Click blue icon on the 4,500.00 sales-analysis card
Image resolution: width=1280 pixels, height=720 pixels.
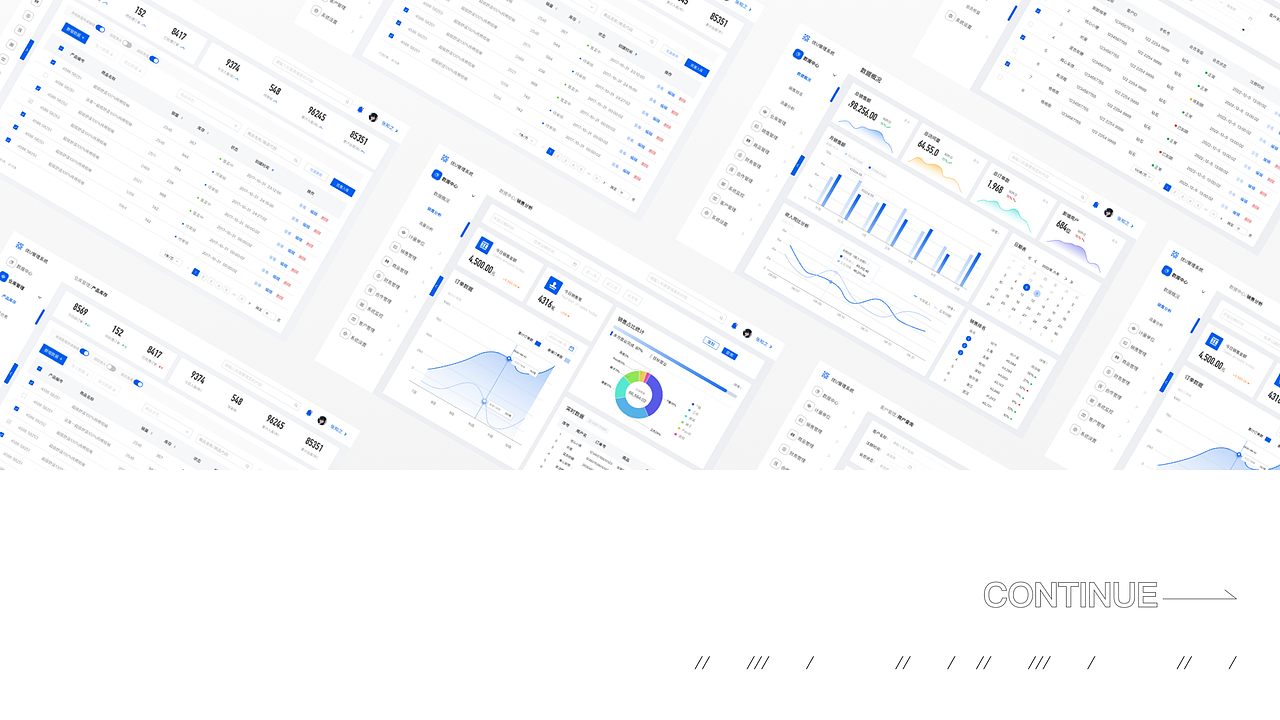484,245
